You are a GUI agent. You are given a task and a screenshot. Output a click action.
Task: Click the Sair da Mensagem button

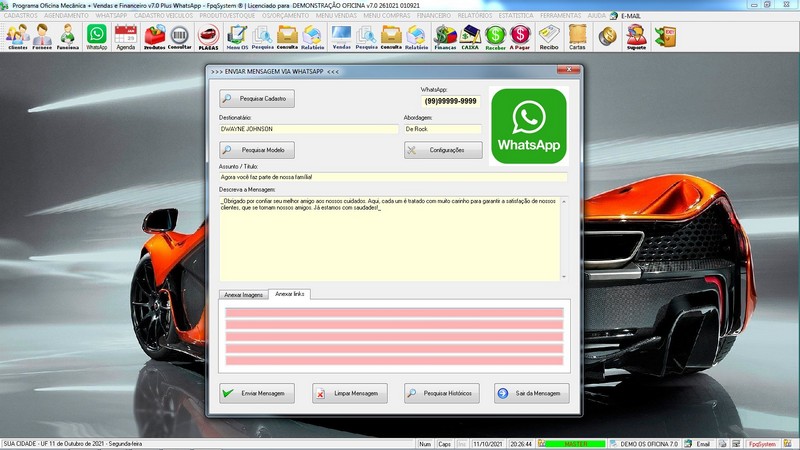(531, 393)
